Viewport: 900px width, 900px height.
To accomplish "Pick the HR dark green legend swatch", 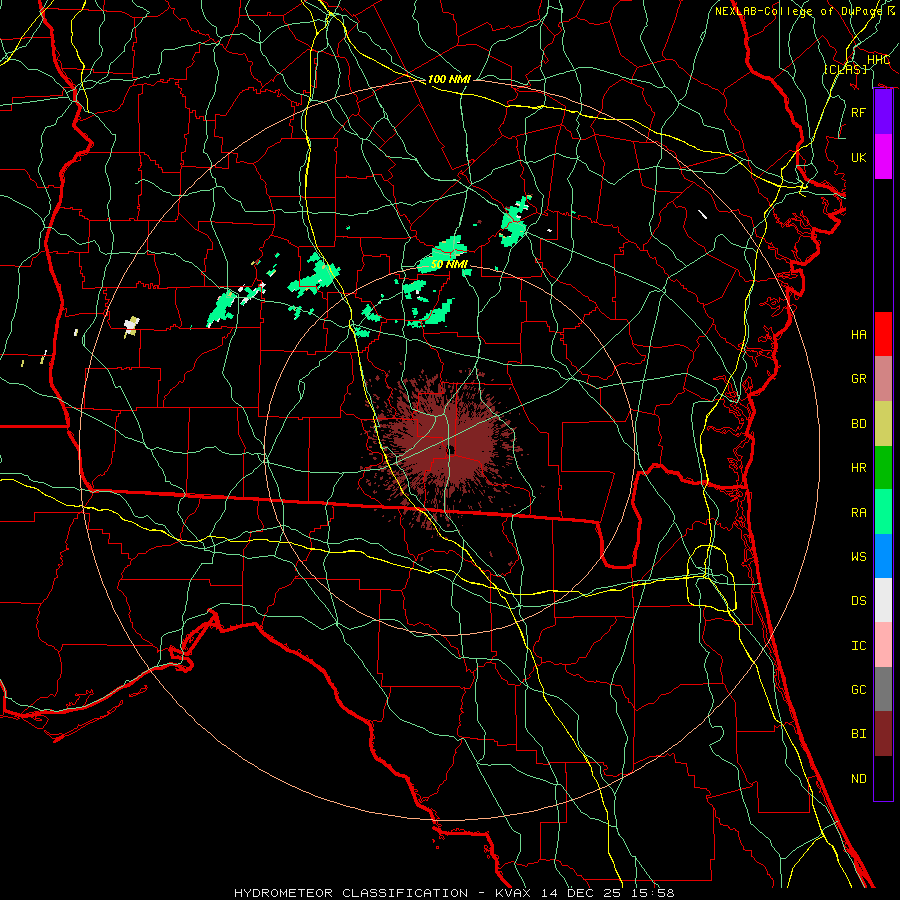I will (883, 467).
